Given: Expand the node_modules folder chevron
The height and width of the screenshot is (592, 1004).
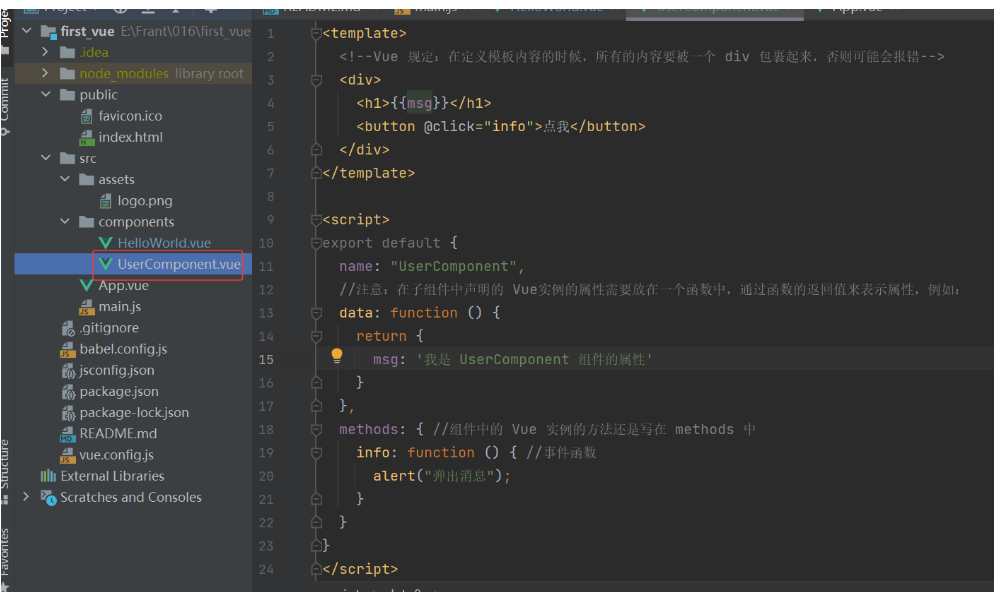Looking at the screenshot, I should pos(45,73).
